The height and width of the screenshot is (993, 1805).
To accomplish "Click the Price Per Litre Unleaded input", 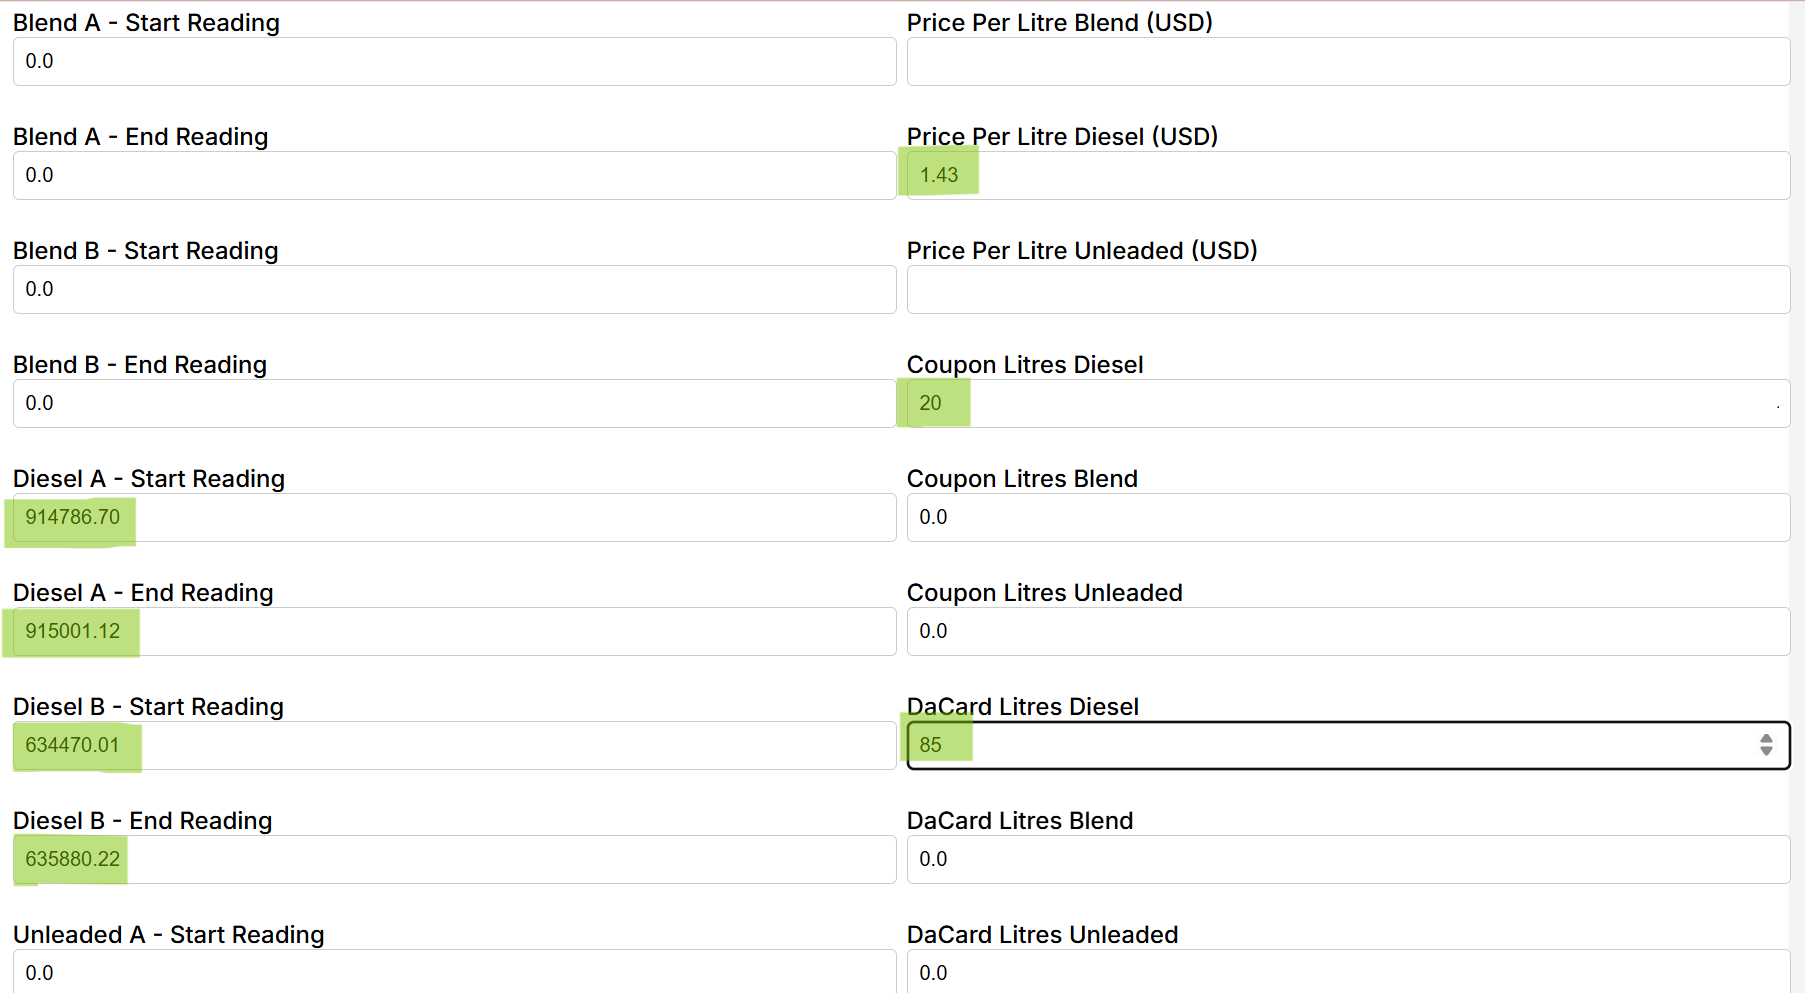I will tap(1348, 290).
